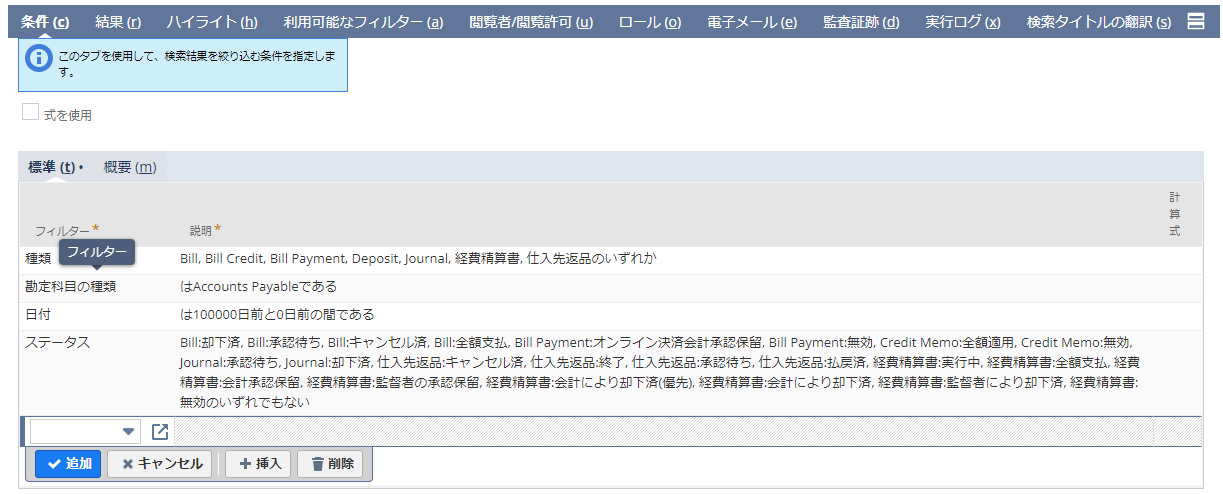
Task: Switch to the 監査証跡 tab
Action: pyautogui.click(x=861, y=21)
